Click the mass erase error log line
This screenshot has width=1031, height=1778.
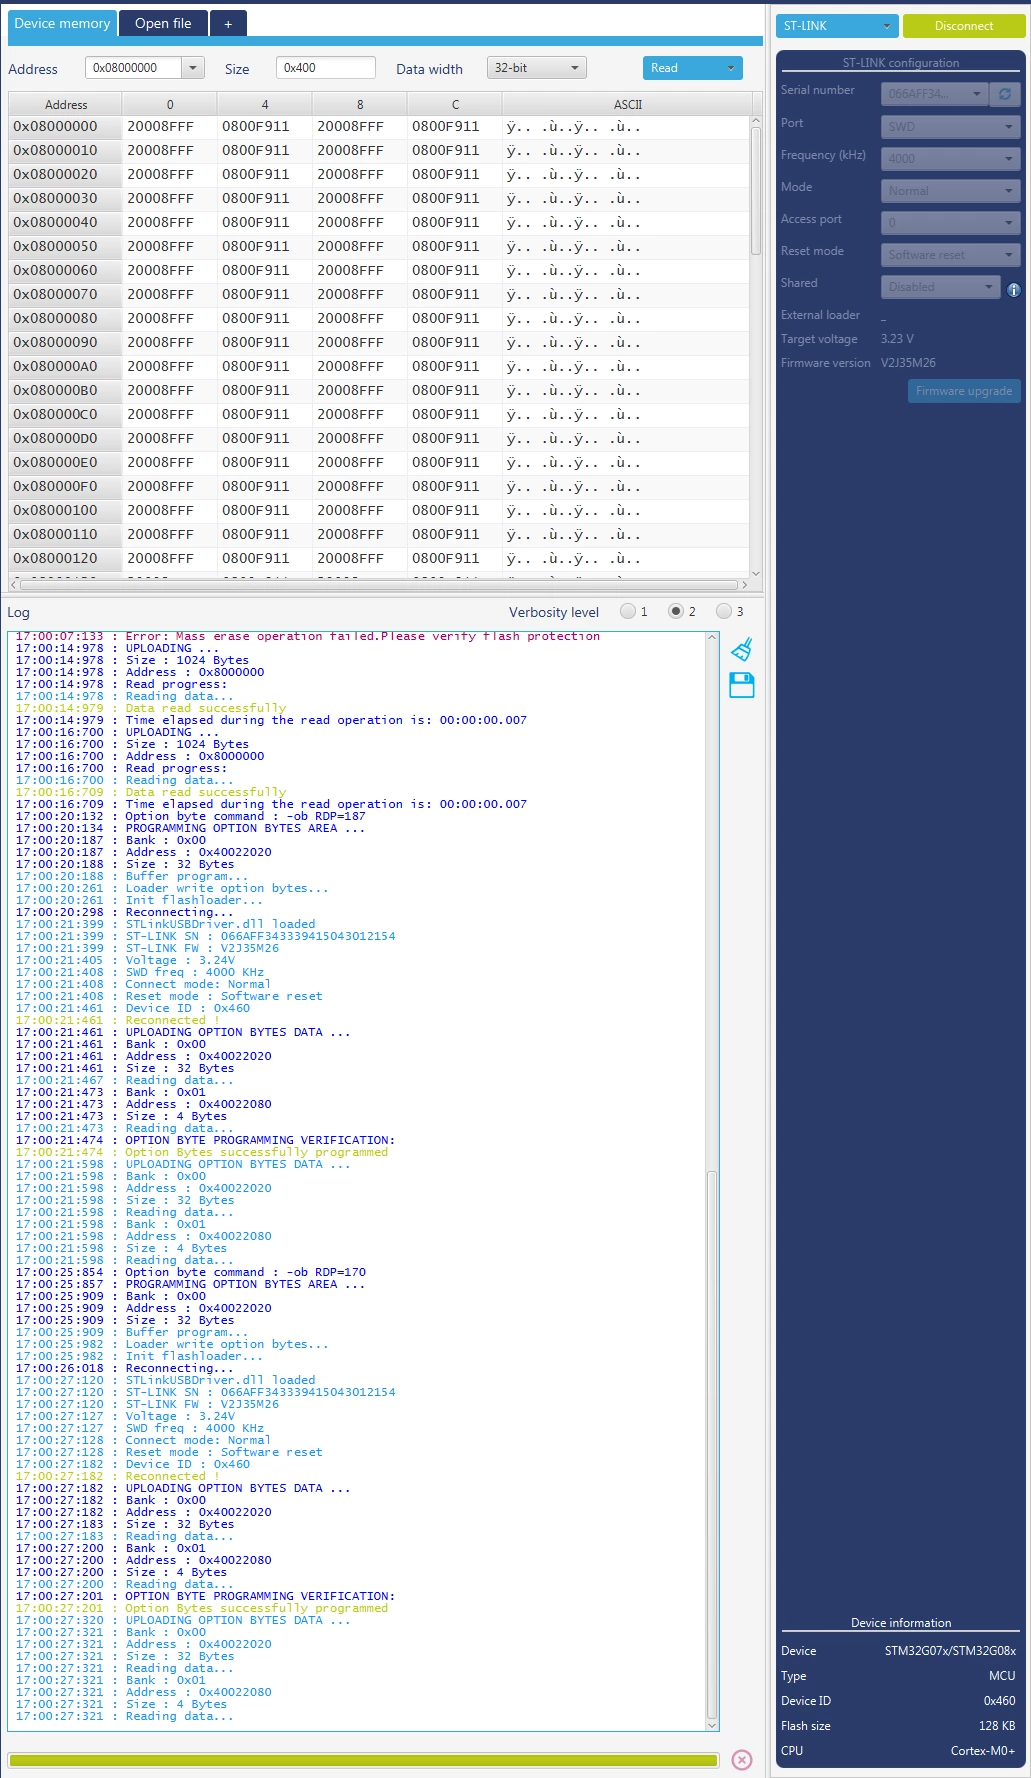(x=308, y=636)
